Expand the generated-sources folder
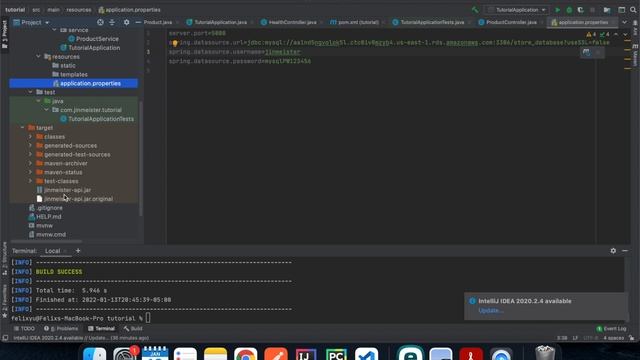Viewport: 640px width, 360px height. click(30, 145)
